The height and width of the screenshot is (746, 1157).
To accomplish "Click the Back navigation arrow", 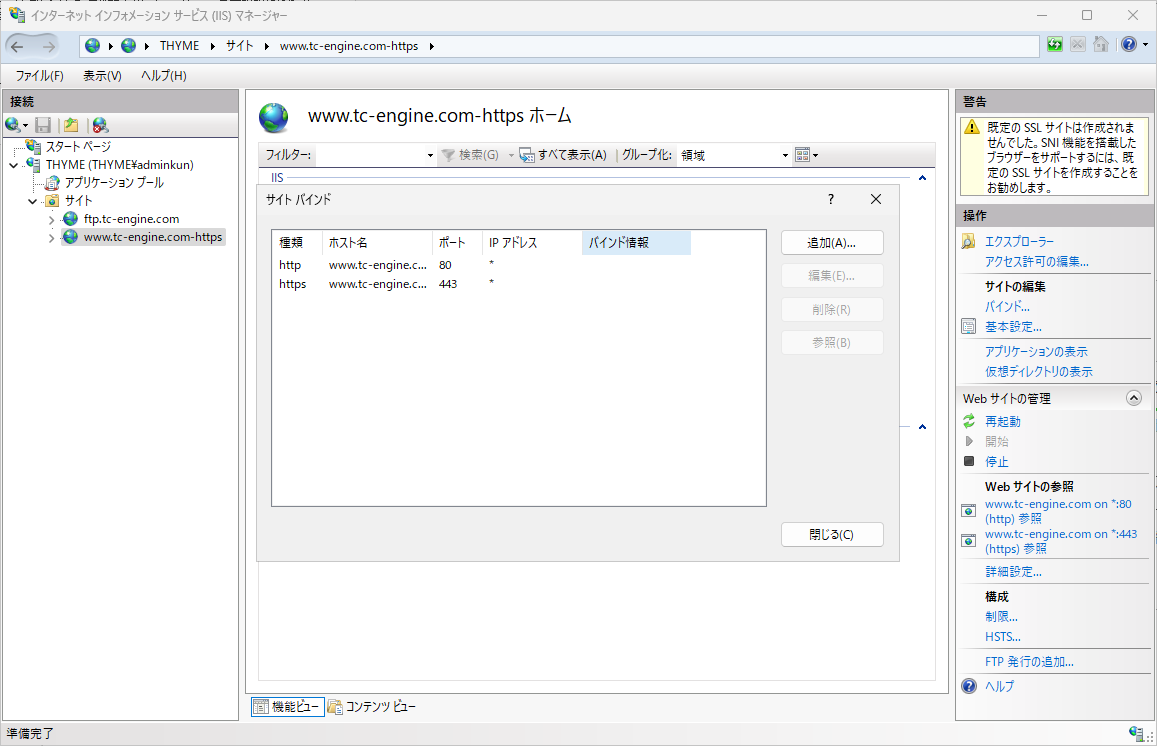I will point(17,46).
